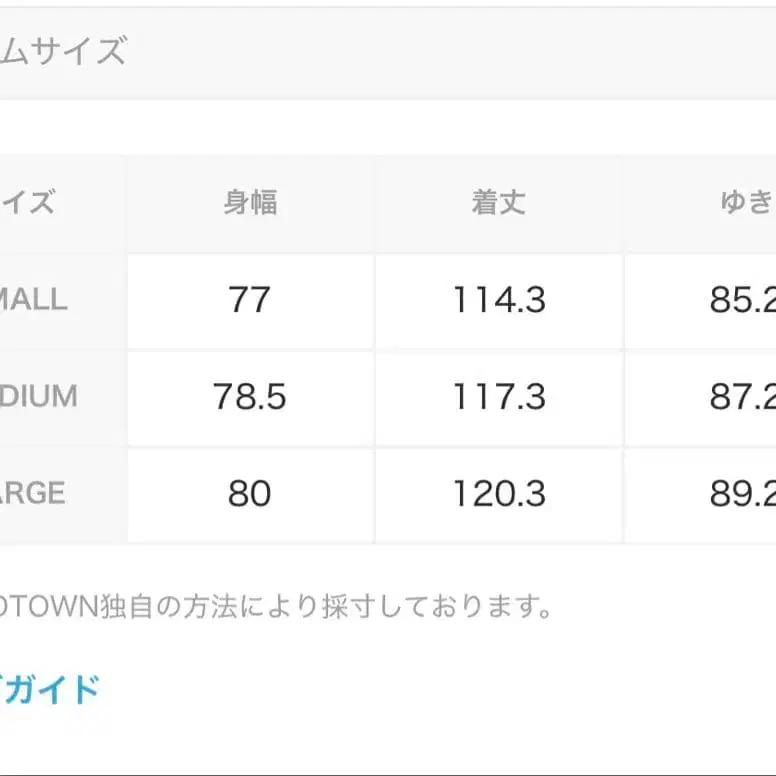Select the 着丈 column header
This screenshot has width=776, height=776.
click(x=498, y=203)
